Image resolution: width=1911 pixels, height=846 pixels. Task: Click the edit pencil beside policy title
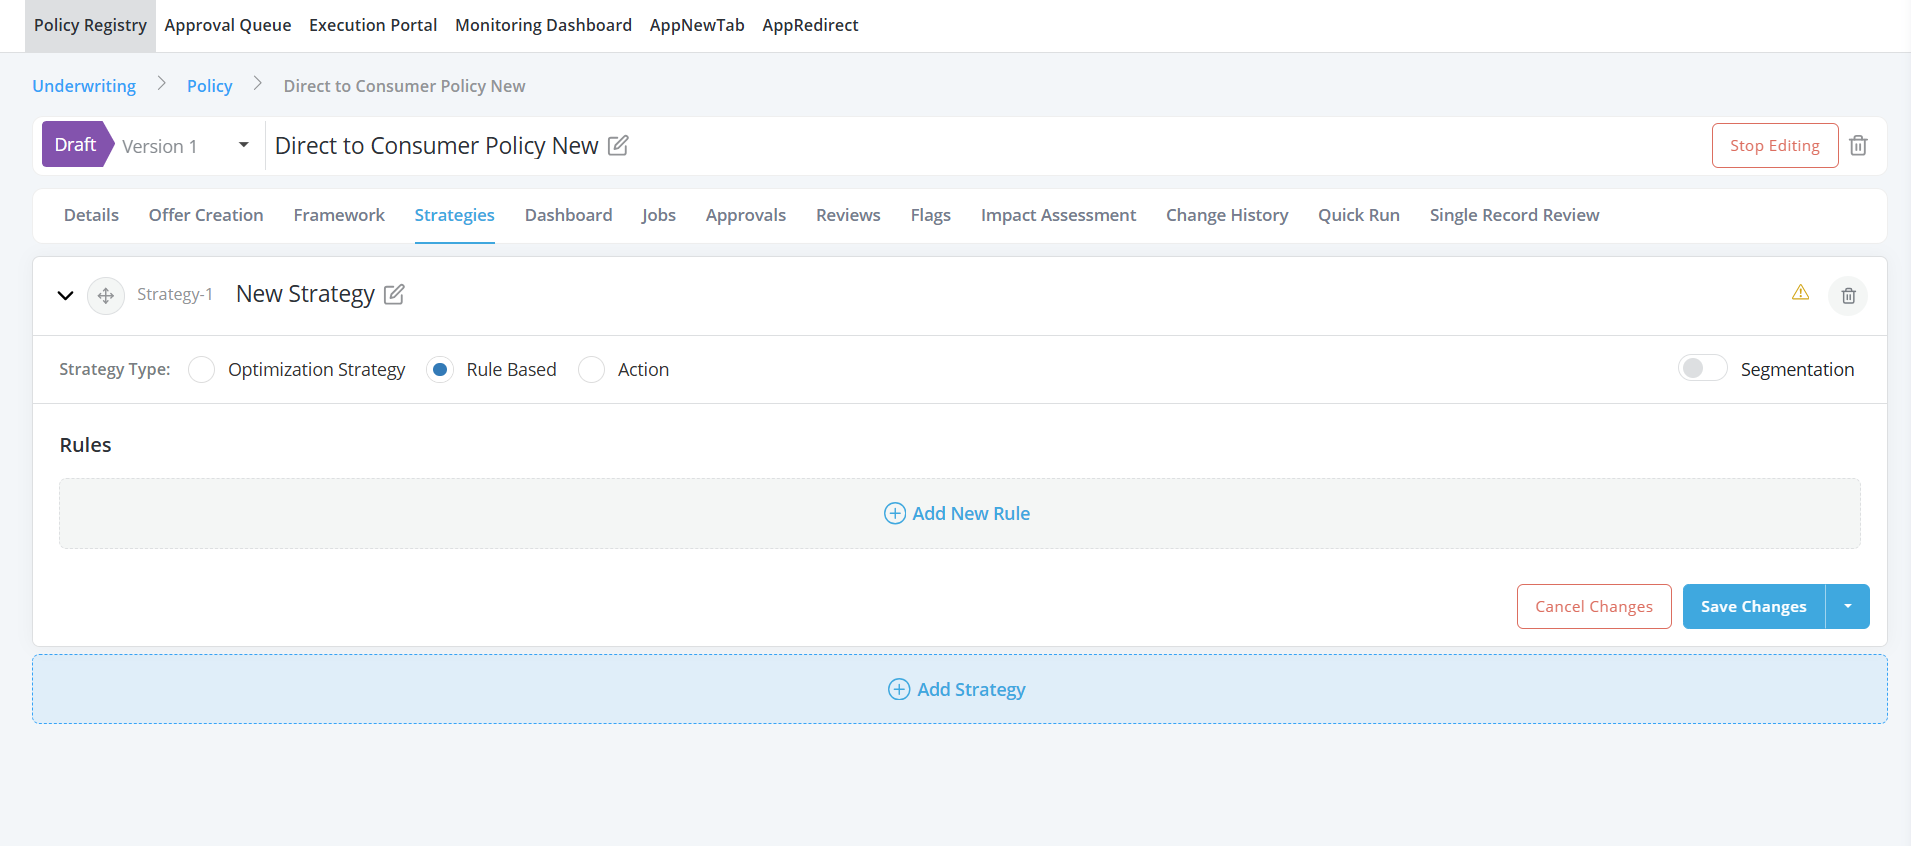coord(618,146)
